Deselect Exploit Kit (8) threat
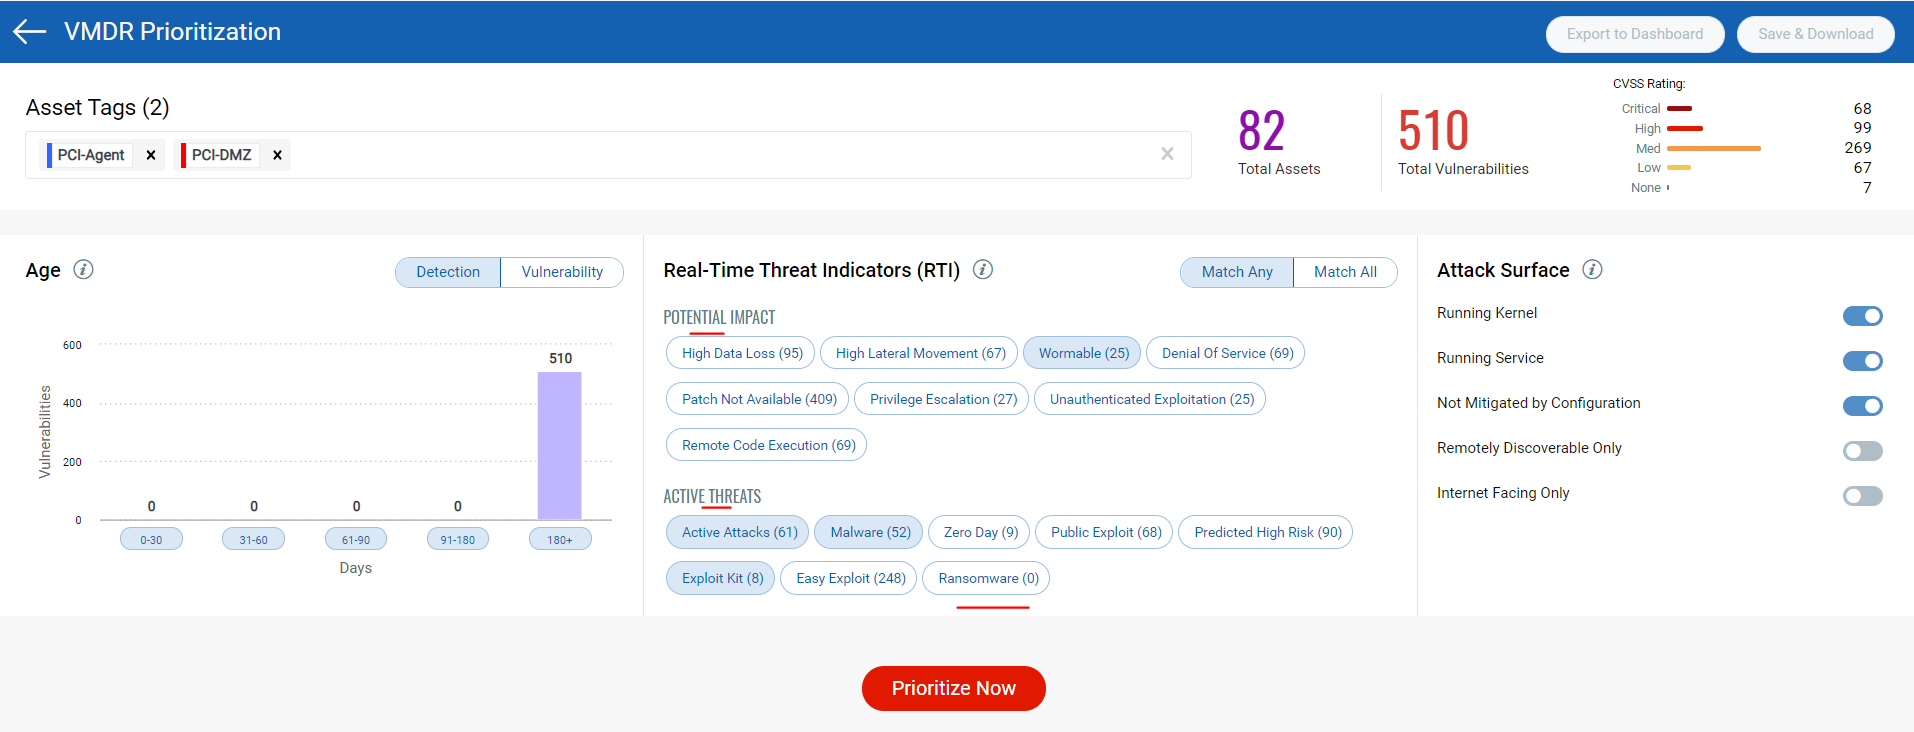This screenshot has width=1914, height=732. pyautogui.click(x=722, y=578)
